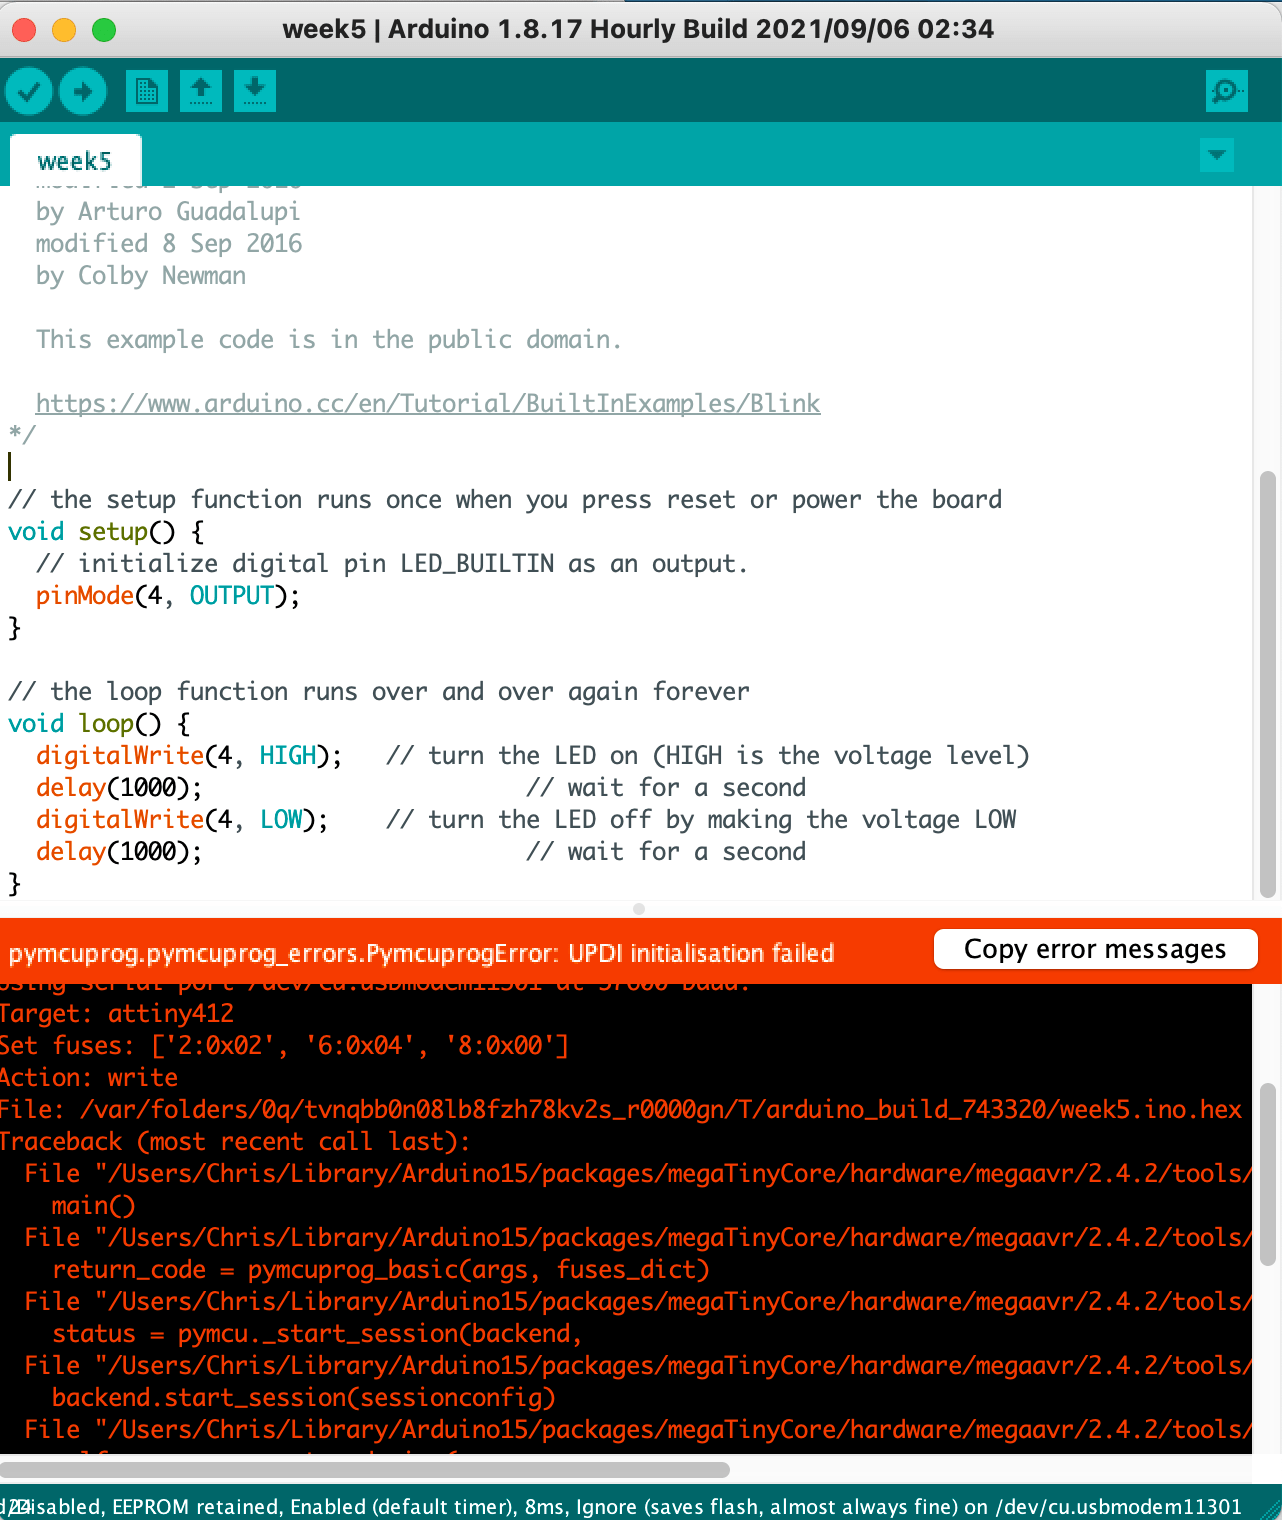1282x1520 pixels.
Task: Open a sketch with the Open icon
Action: coord(201,91)
